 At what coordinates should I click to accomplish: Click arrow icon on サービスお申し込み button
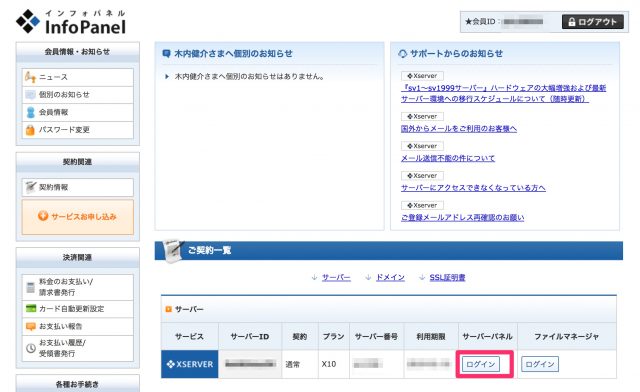[x=43, y=216]
